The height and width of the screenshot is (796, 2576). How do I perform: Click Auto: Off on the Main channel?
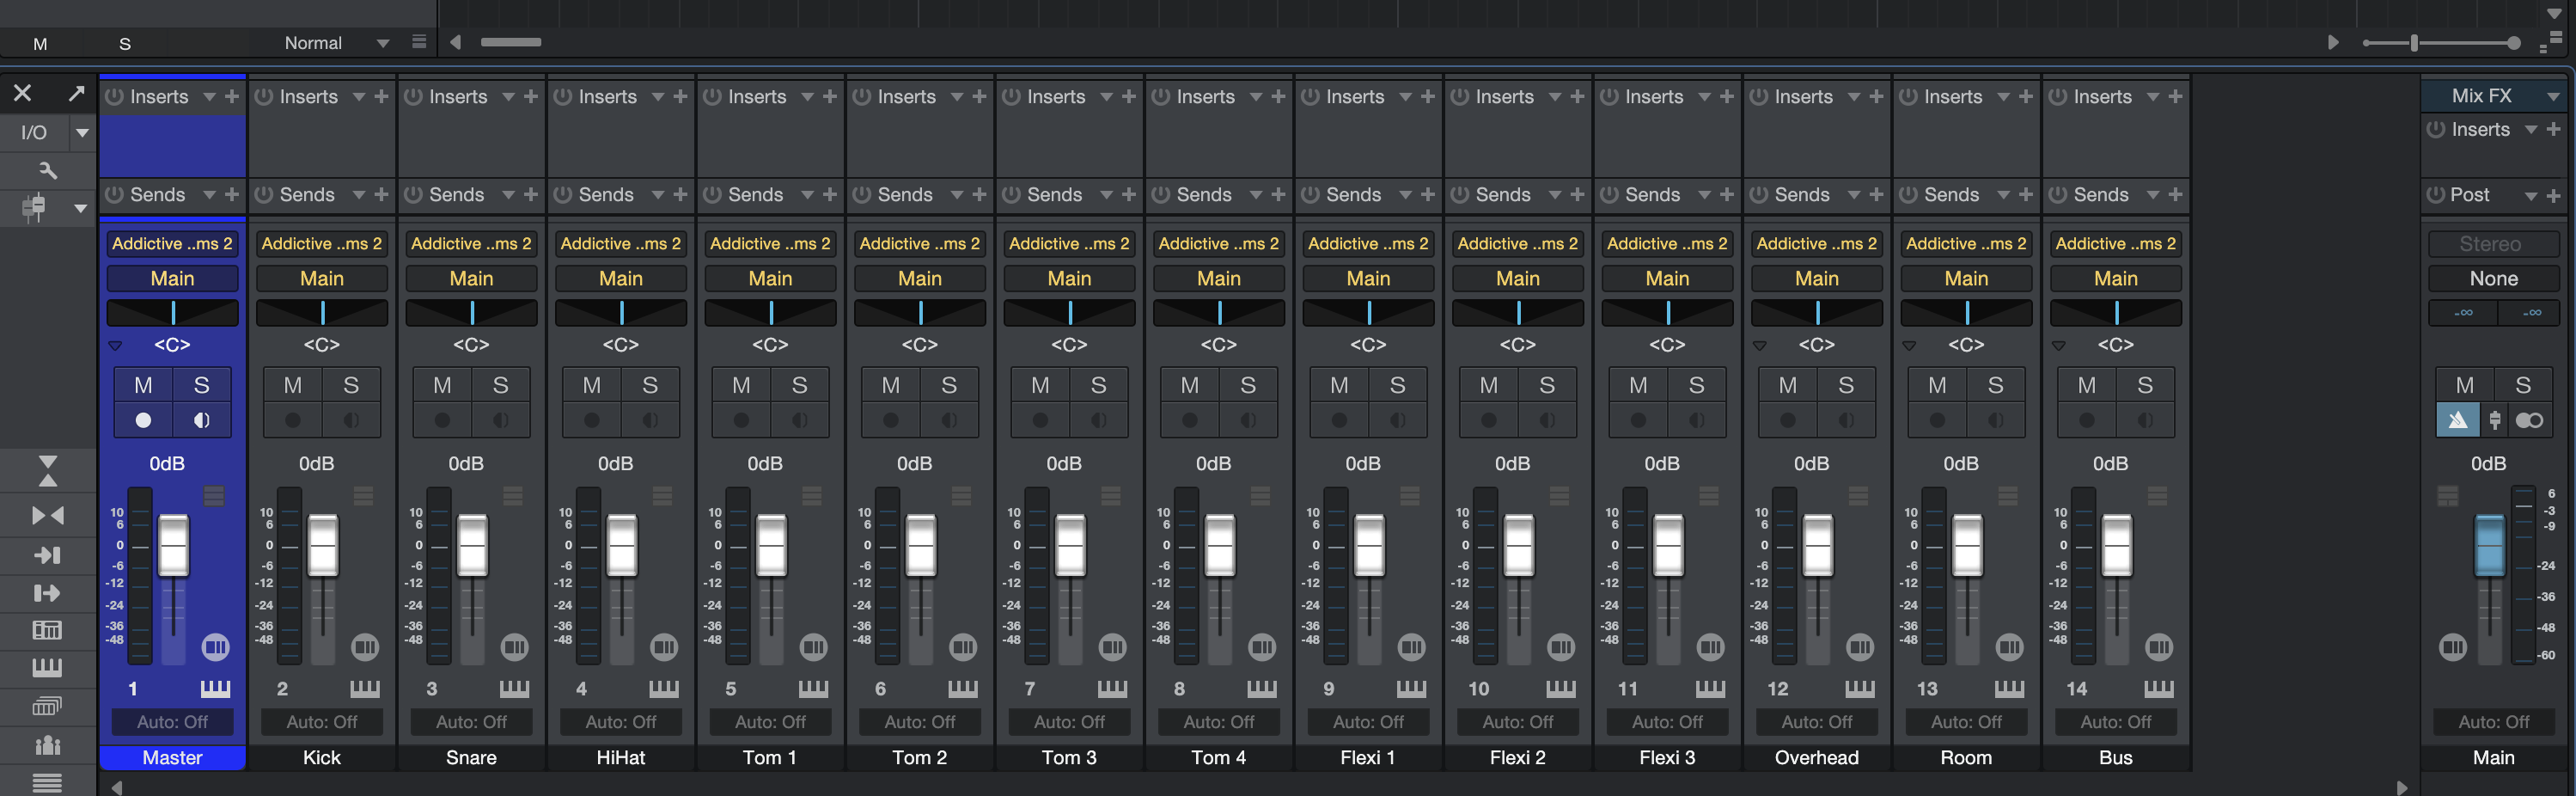point(2494,721)
